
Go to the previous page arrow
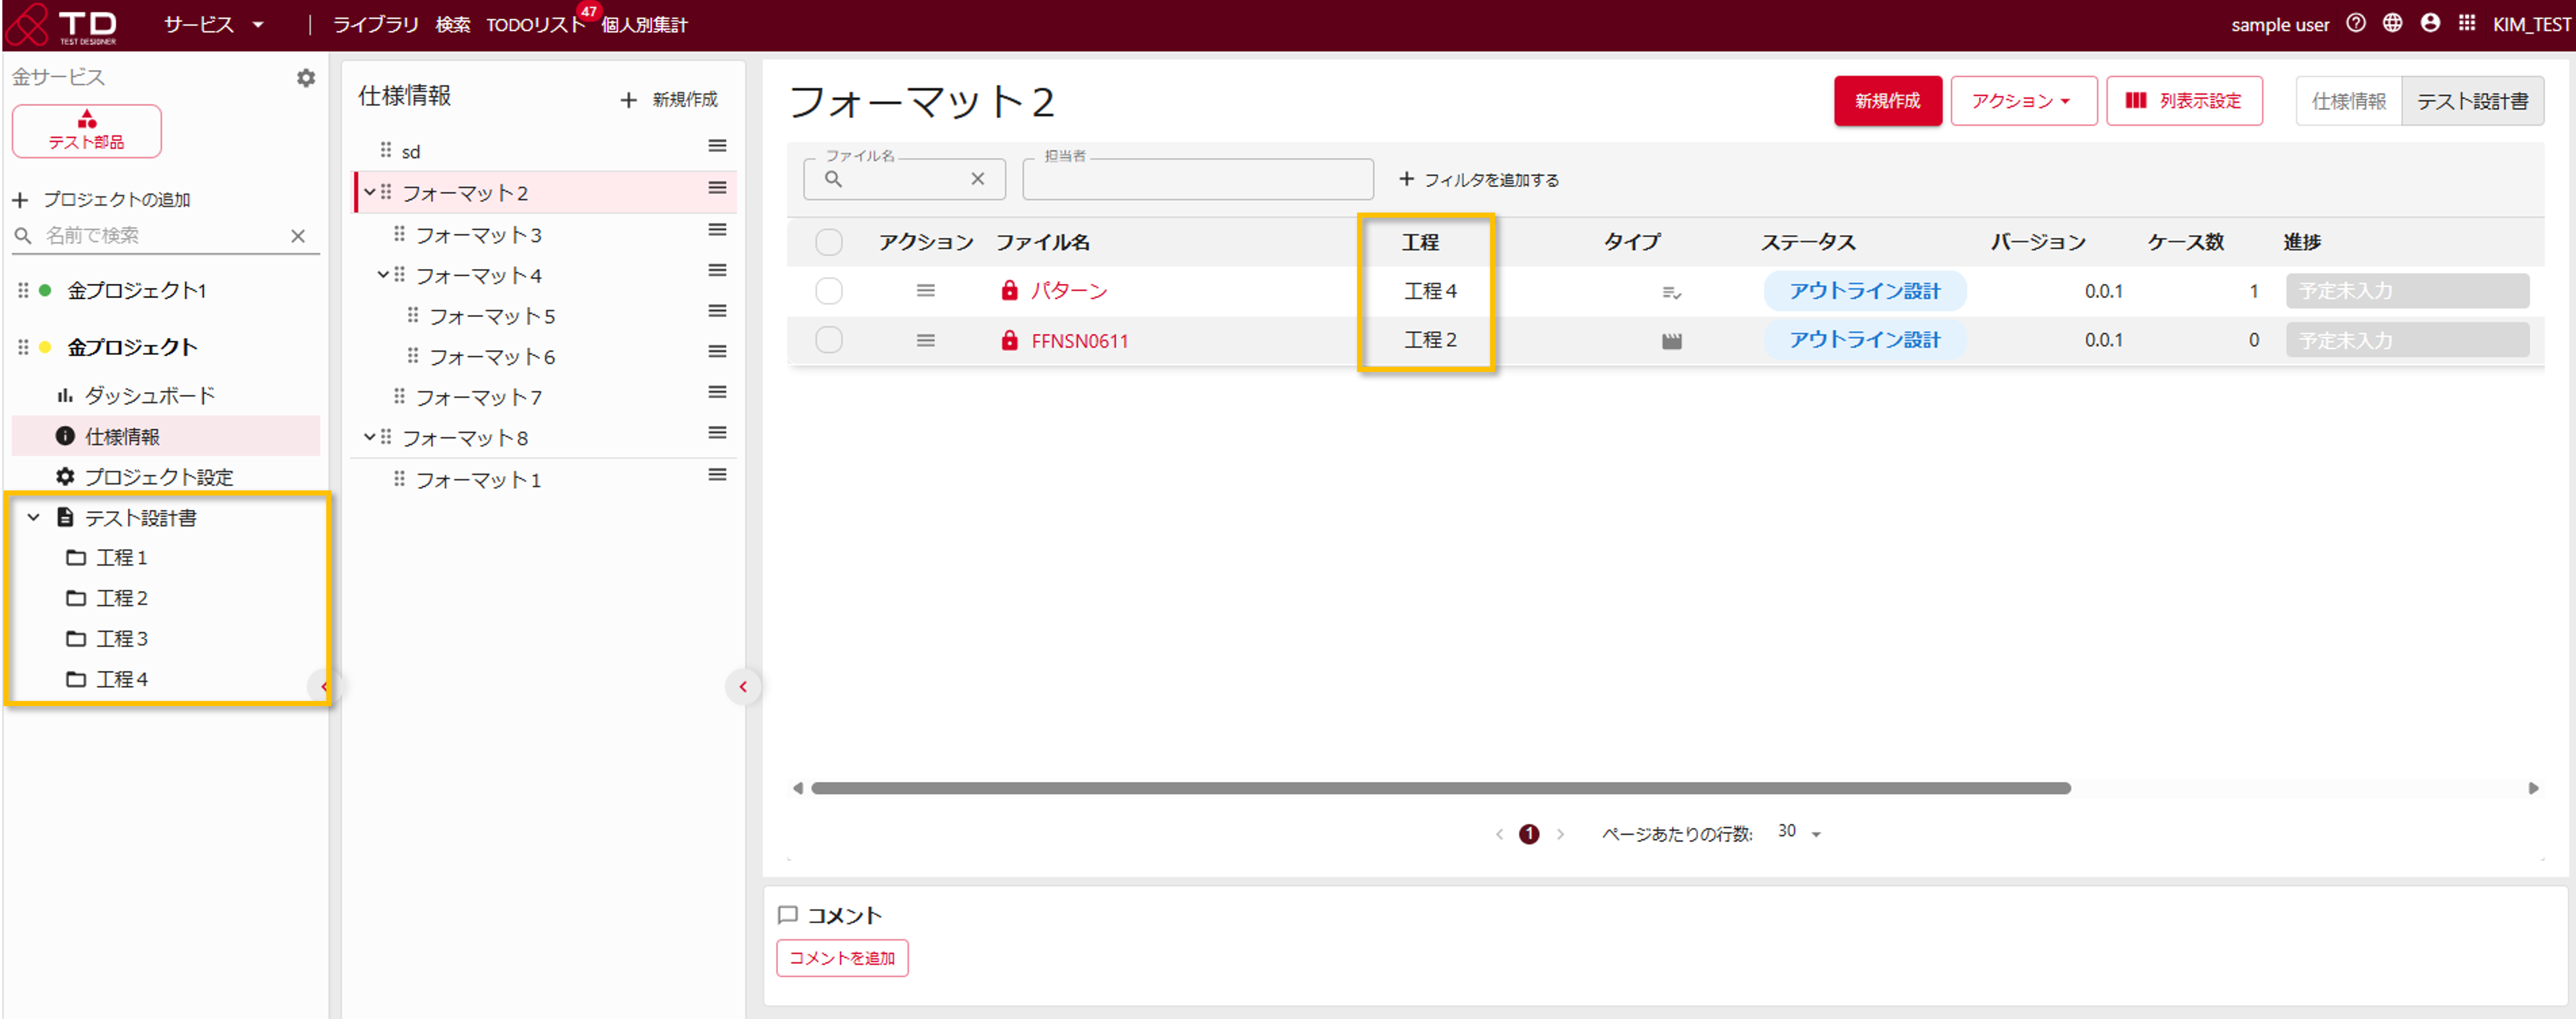tap(1499, 834)
